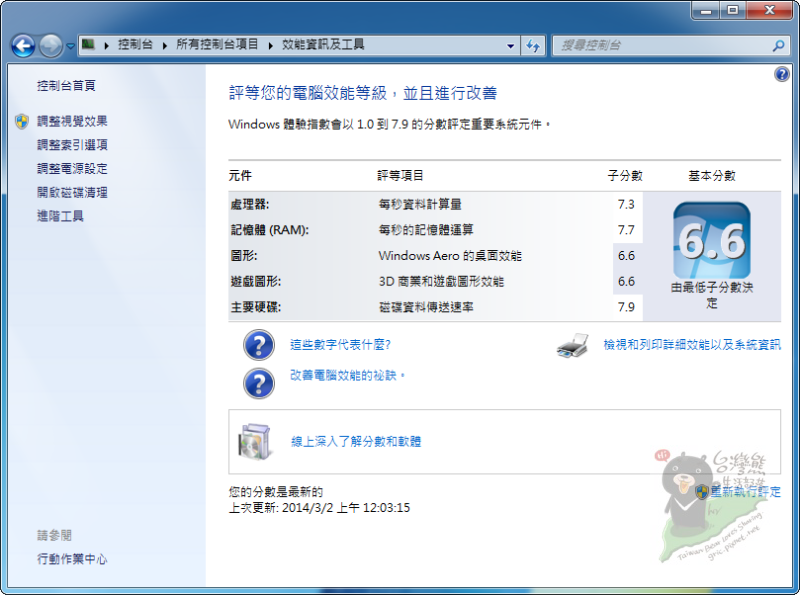Open the address bar history dropdown
This screenshot has width=800, height=595.
click(510, 46)
